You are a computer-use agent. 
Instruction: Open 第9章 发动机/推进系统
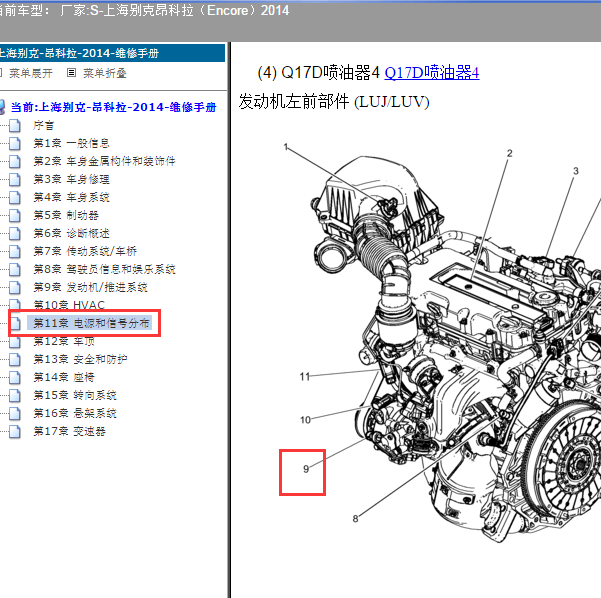click(90, 287)
